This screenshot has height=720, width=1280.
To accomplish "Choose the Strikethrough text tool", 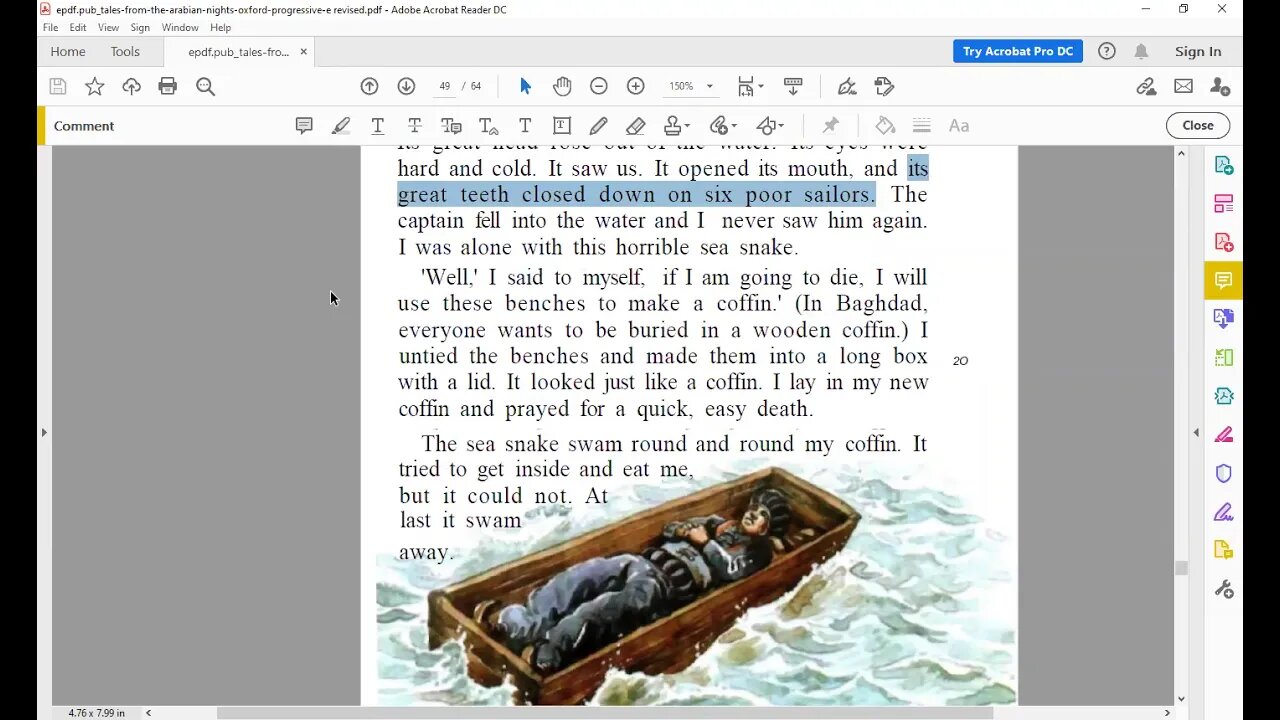I will 414,125.
